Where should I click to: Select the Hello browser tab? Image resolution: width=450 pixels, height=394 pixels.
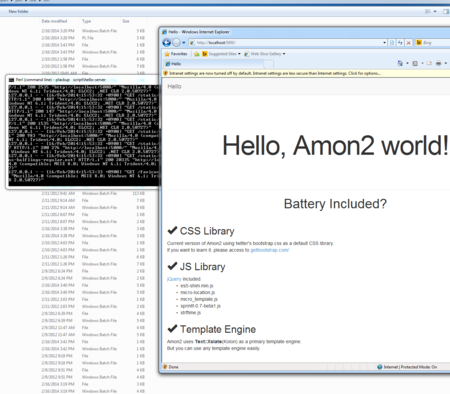(214, 64)
